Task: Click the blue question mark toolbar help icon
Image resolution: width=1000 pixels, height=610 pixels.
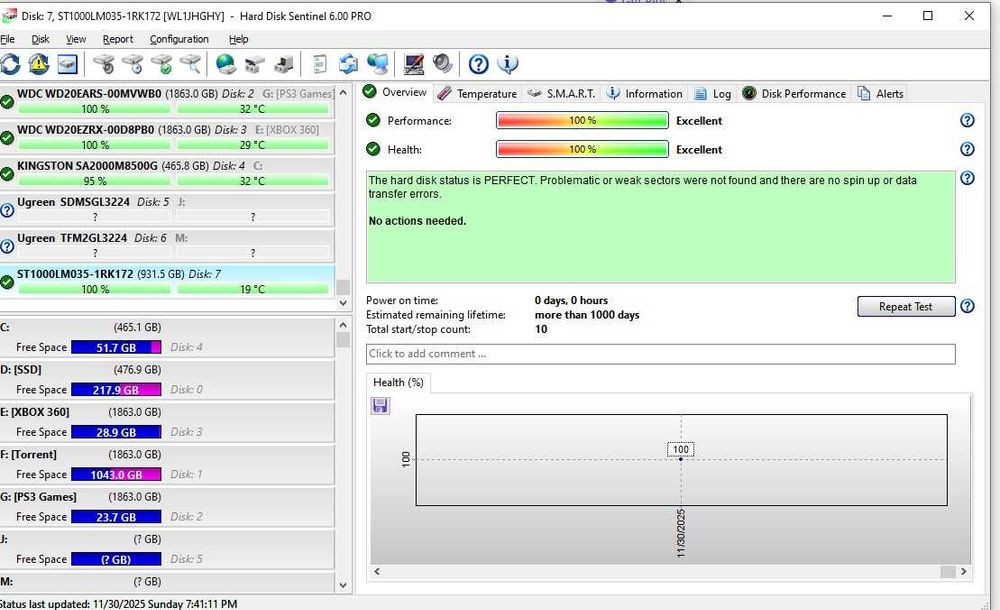Action: [478, 64]
